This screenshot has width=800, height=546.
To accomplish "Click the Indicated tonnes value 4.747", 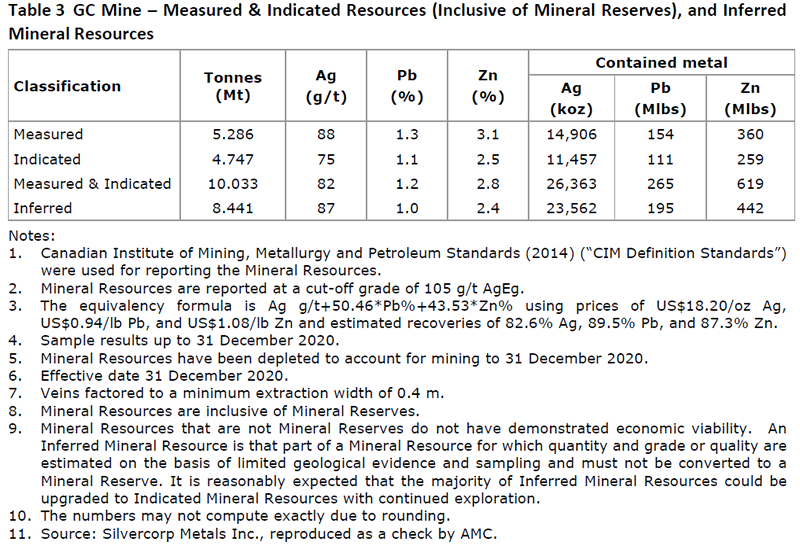I will point(232,159).
